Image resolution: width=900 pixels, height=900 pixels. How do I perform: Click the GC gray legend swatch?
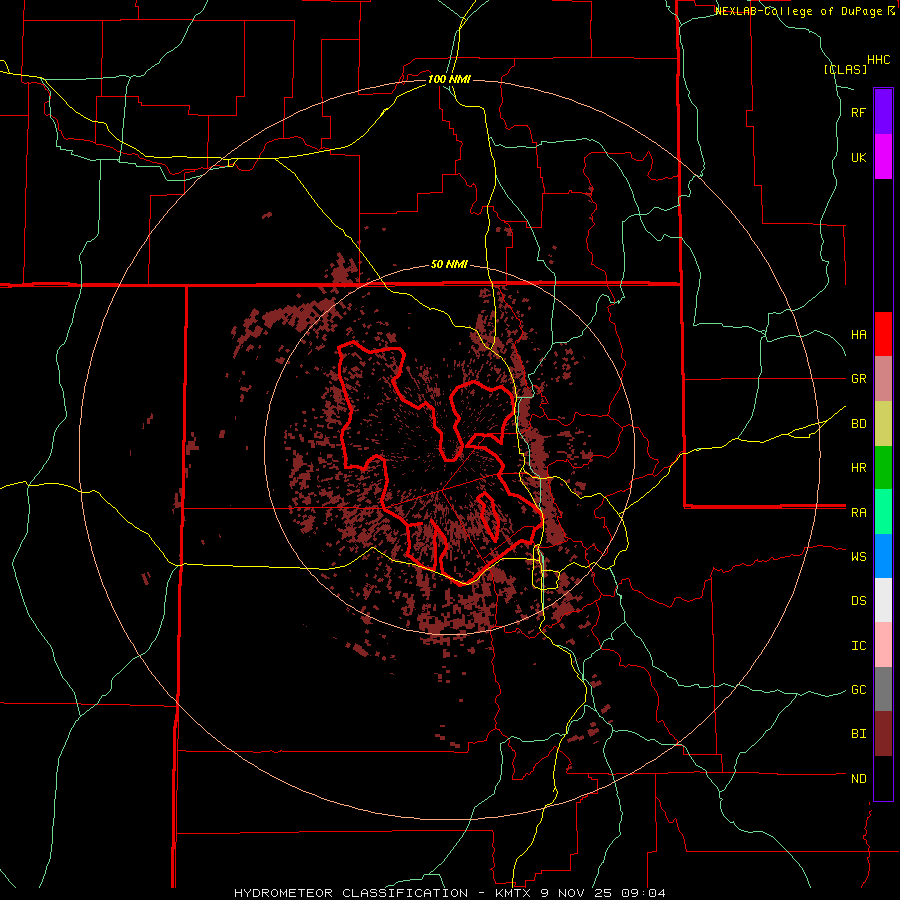[x=883, y=689]
